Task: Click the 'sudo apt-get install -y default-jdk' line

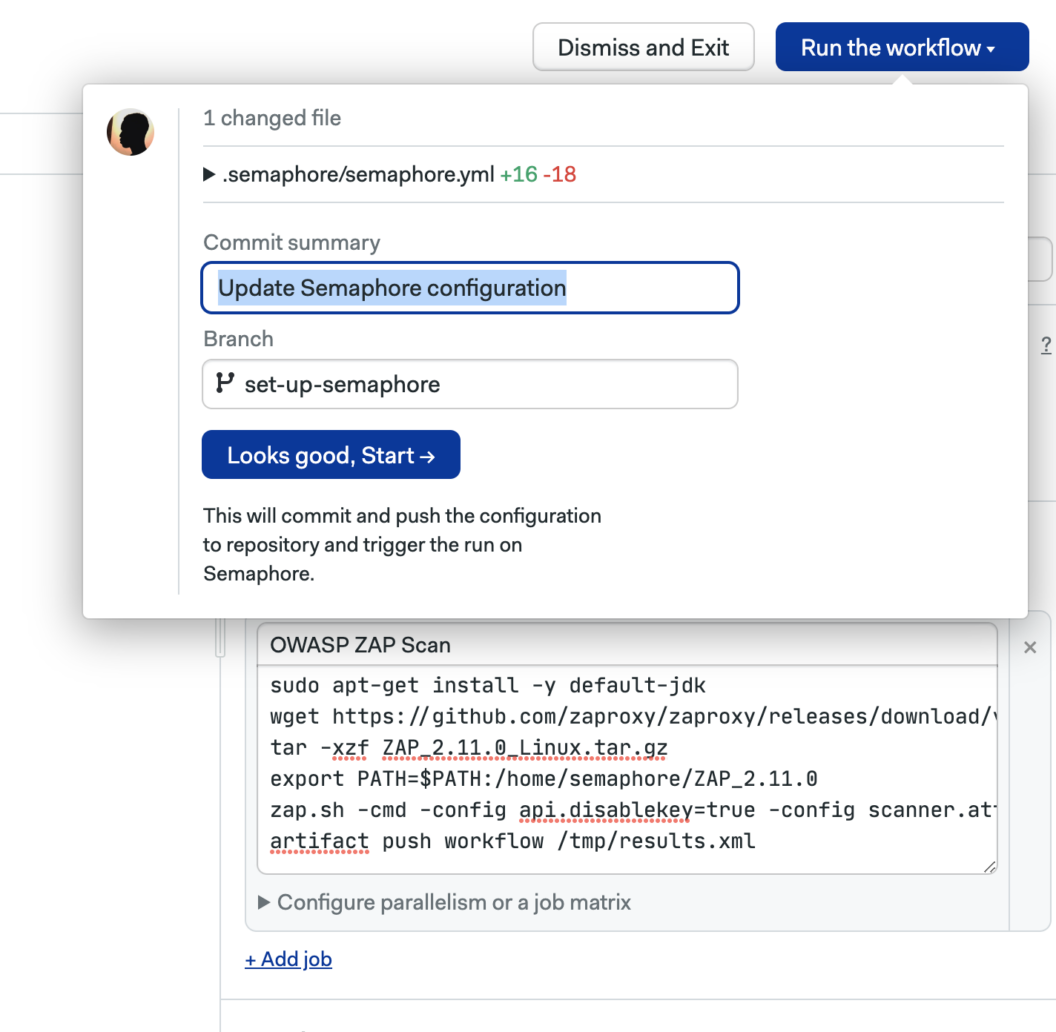Action: [488, 685]
